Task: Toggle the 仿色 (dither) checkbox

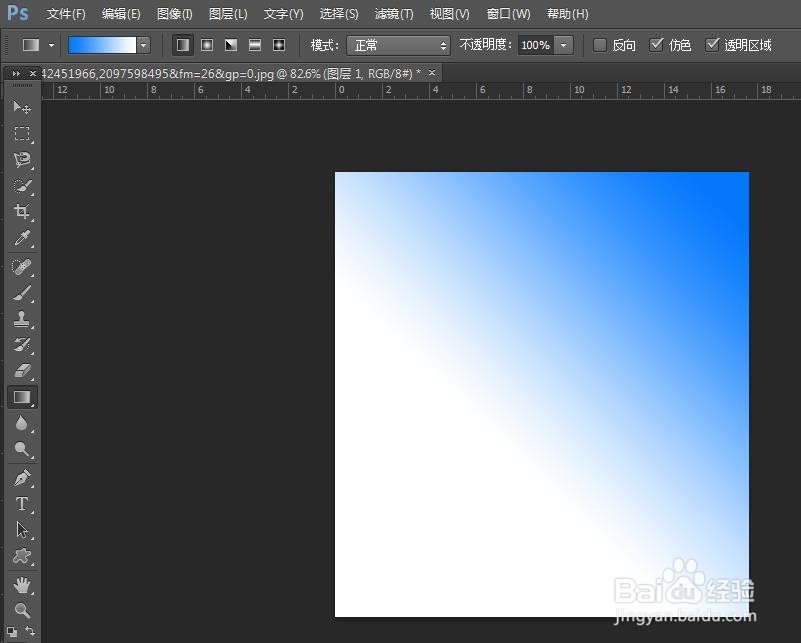Action: tap(656, 45)
